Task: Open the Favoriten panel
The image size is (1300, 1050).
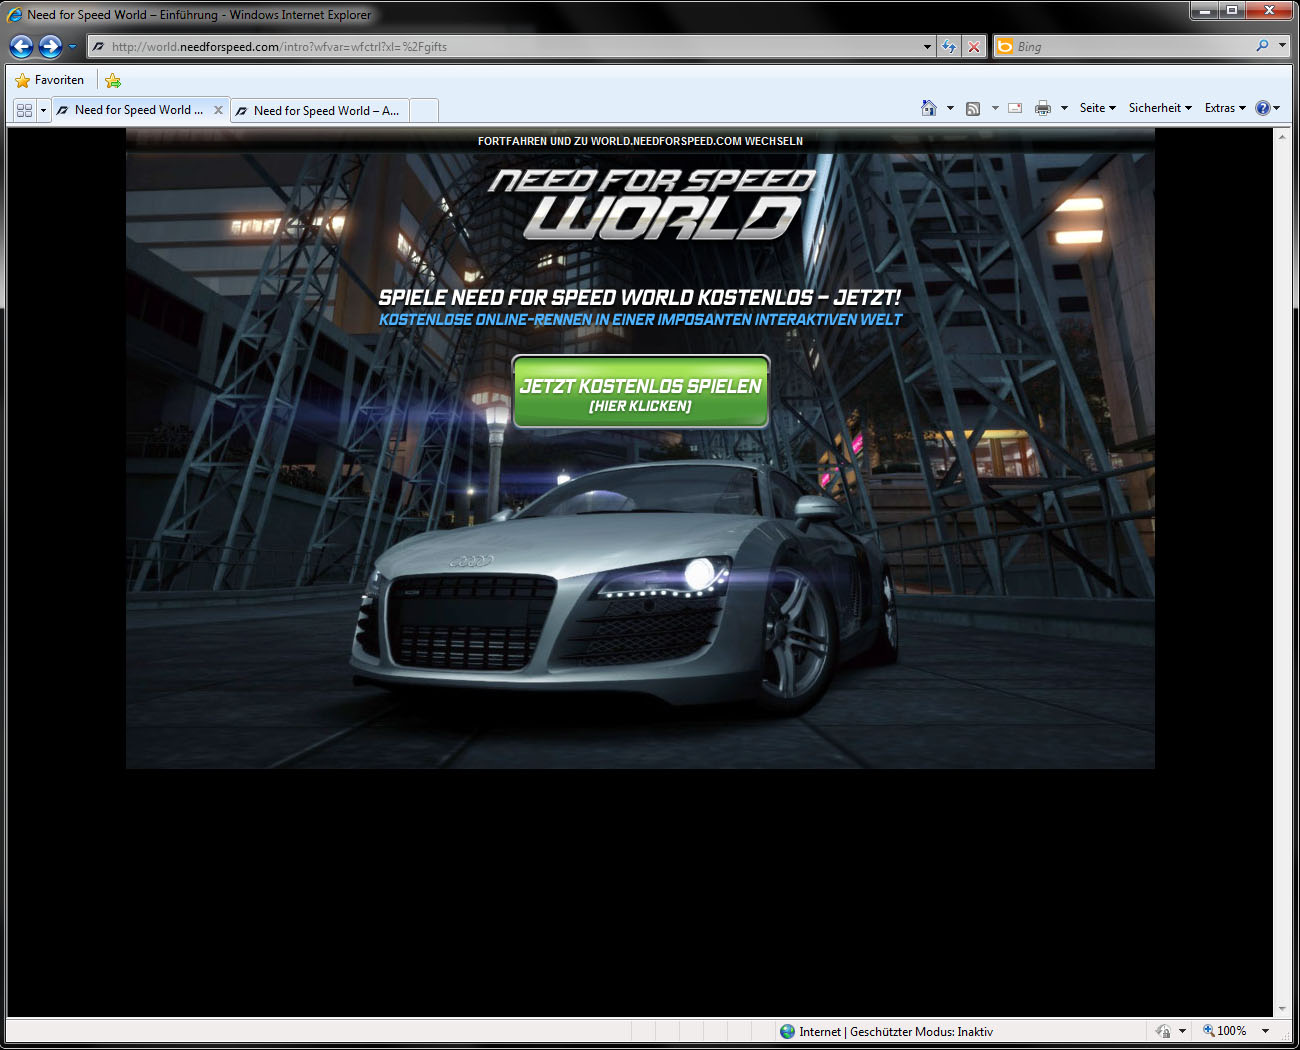Action: coord(50,80)
